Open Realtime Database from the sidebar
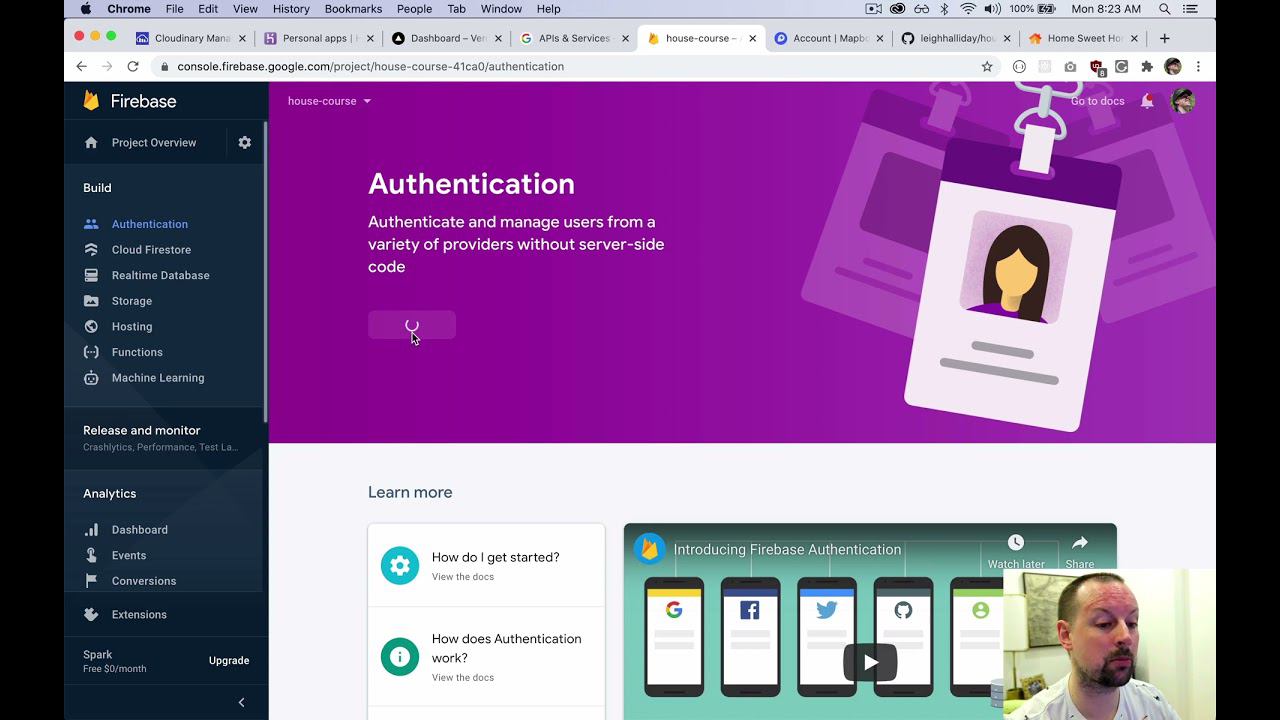The width and height of the screenshot is (1280, 720). 160,275
